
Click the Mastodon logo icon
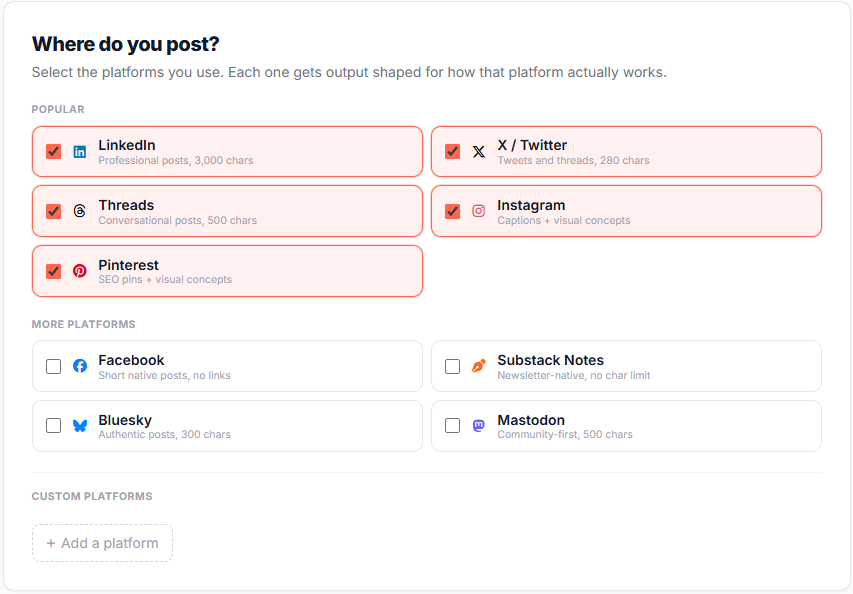click(478, 426)
